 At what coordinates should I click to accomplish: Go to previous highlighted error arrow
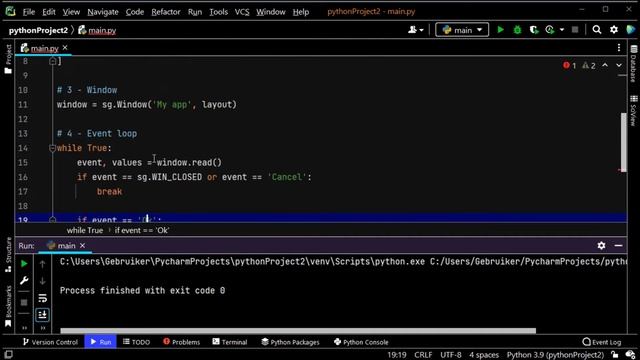tap(605, 65)
